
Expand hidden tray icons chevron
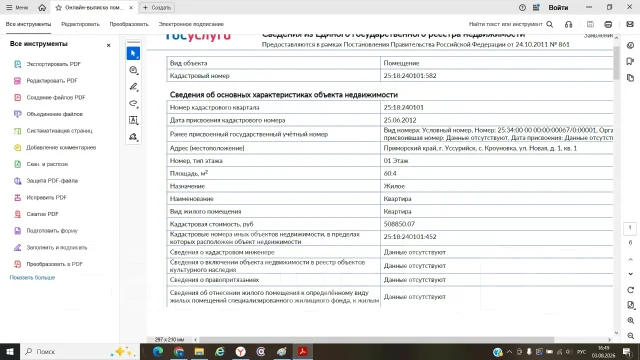509,352
